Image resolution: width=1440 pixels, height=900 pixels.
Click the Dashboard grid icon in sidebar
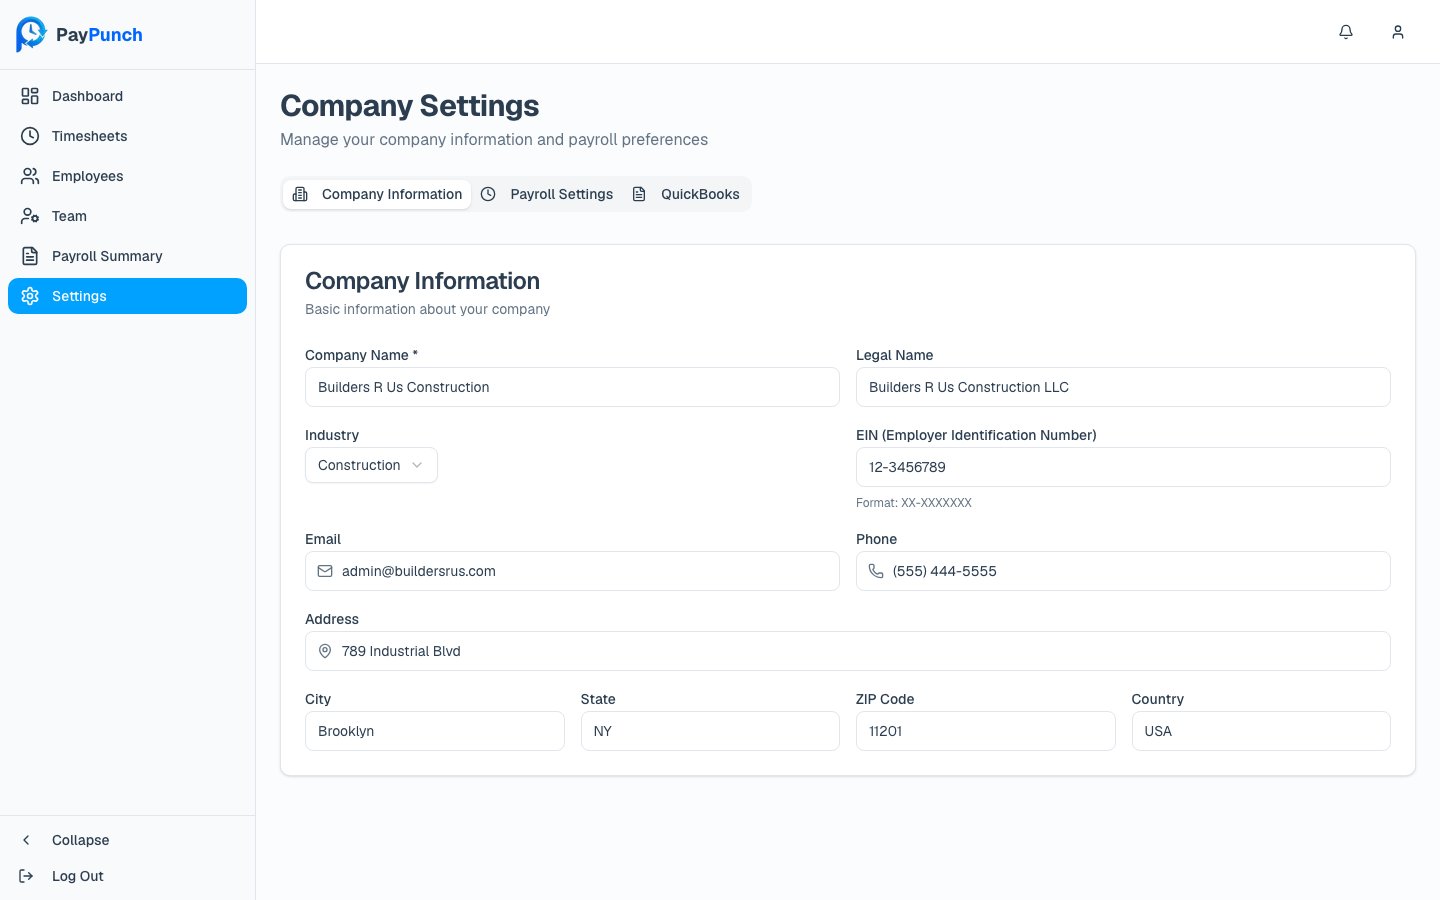(x=30, y=96)
